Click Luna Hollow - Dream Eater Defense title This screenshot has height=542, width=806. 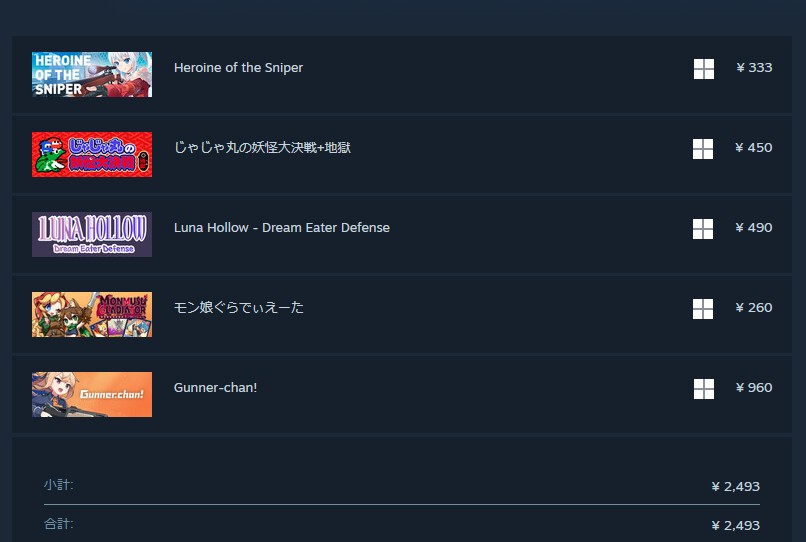[x=282, y=227]
